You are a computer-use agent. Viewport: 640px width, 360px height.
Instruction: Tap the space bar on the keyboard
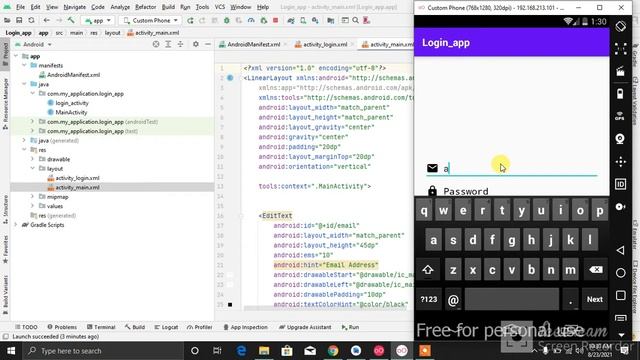512,299
